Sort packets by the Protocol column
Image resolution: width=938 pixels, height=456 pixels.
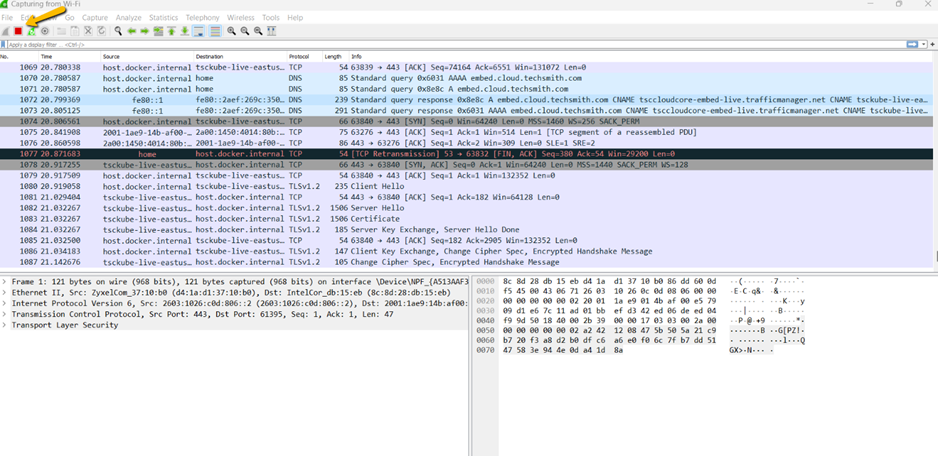pyautogui.click(x=299, y=57)
